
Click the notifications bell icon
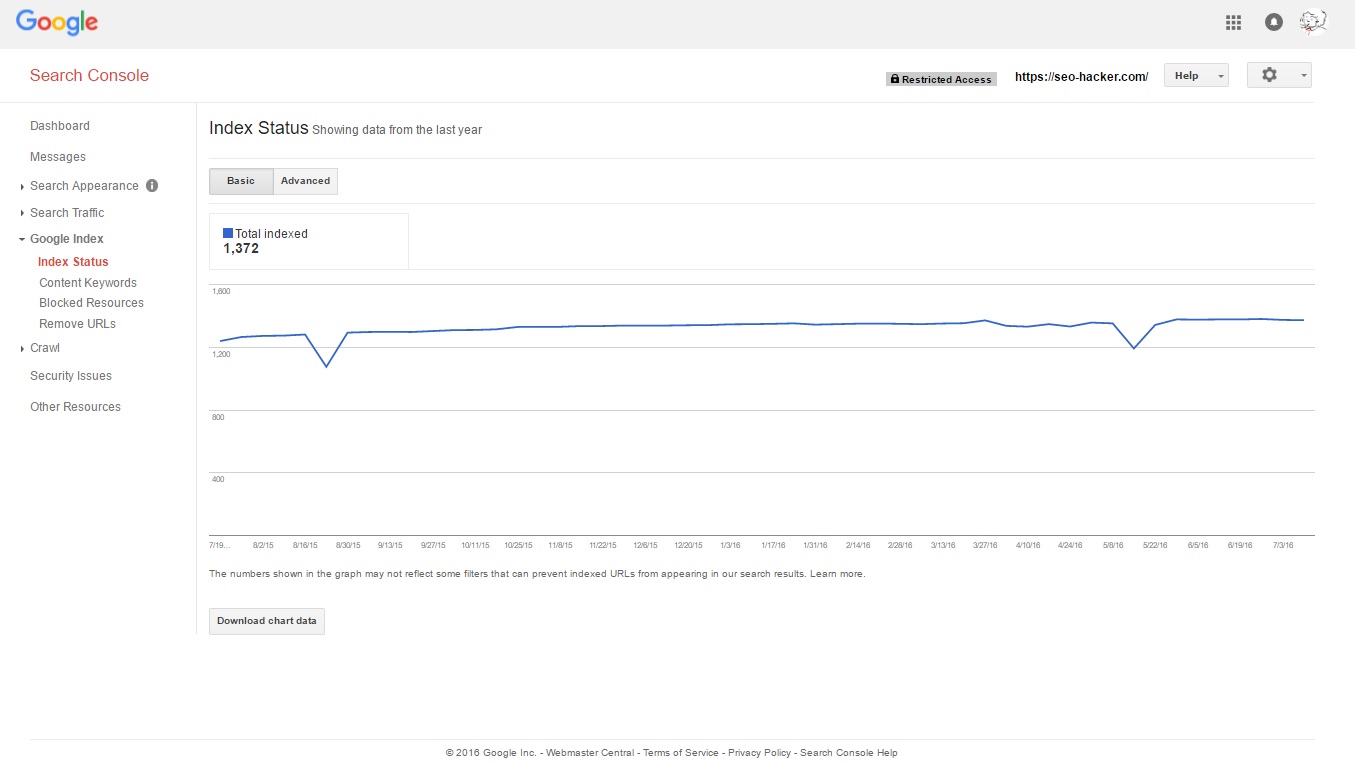pos(1273,22)
